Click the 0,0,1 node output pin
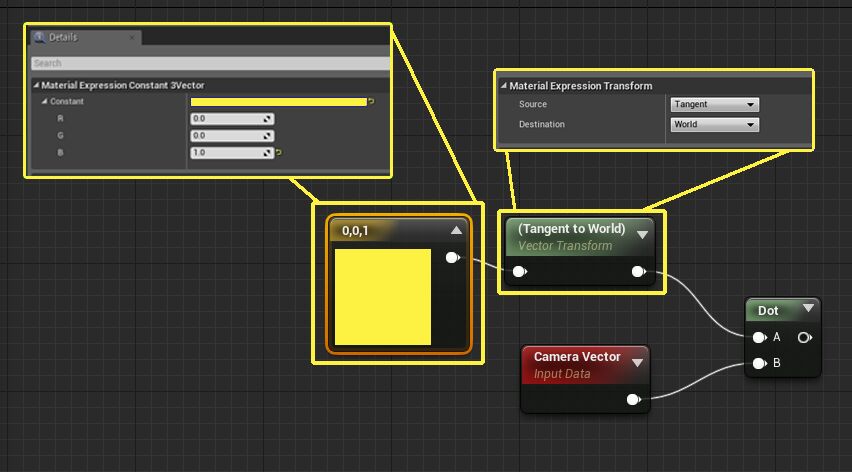The image size is (852, 472). (452, 257)
